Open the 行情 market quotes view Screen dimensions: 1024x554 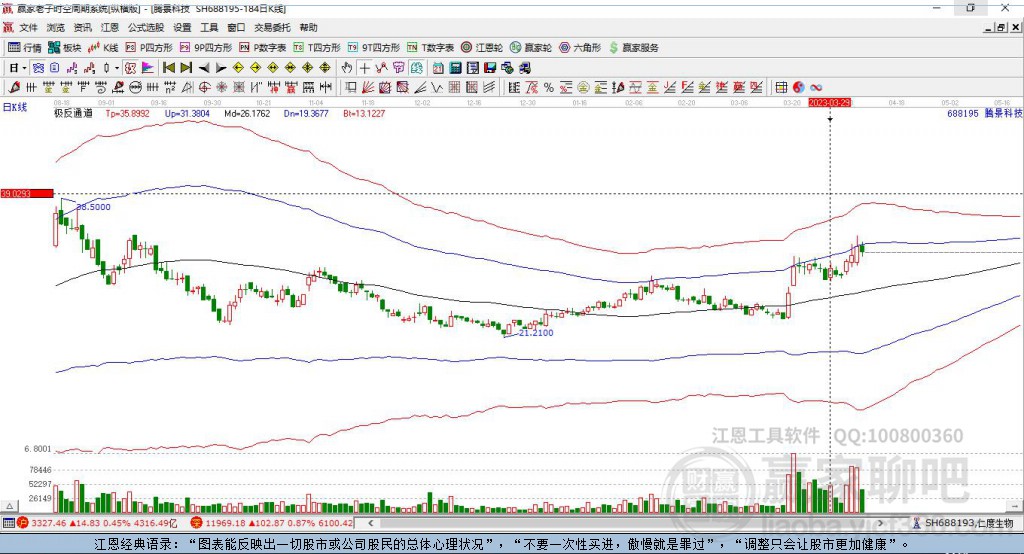tap(25, 48)
